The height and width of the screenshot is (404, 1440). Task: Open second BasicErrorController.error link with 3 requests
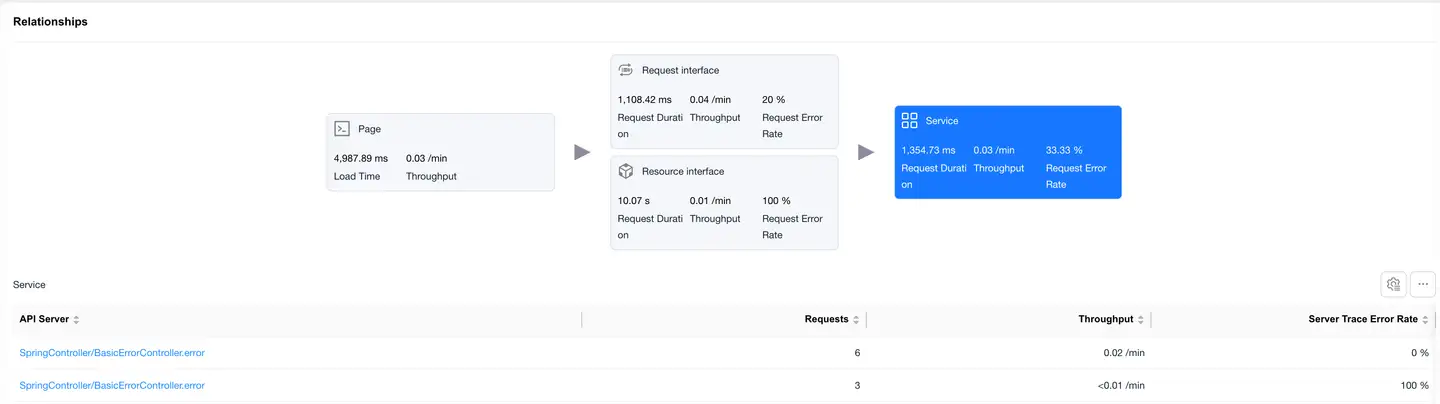(x=112, y=385)
